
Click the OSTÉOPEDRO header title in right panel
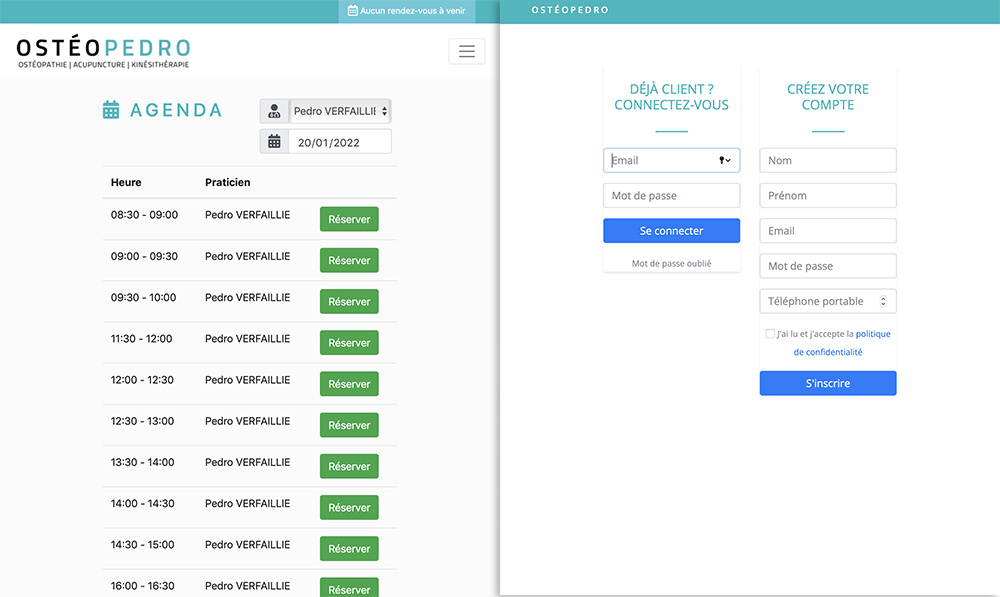(569, 10)
